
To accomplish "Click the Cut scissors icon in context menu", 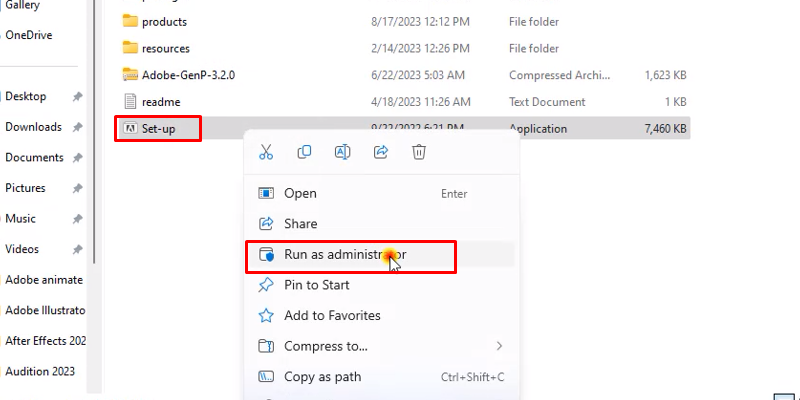I will coord(266,152).
